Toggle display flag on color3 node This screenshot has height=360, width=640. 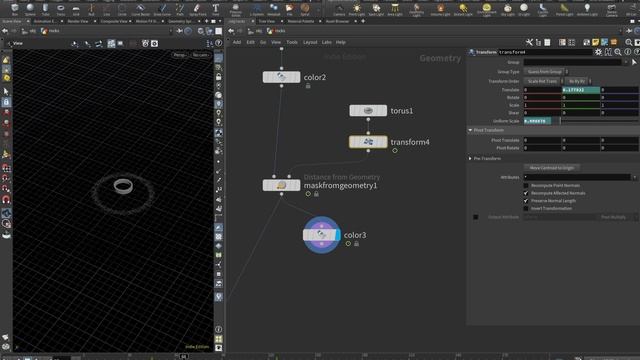click(x=337, y=235)
